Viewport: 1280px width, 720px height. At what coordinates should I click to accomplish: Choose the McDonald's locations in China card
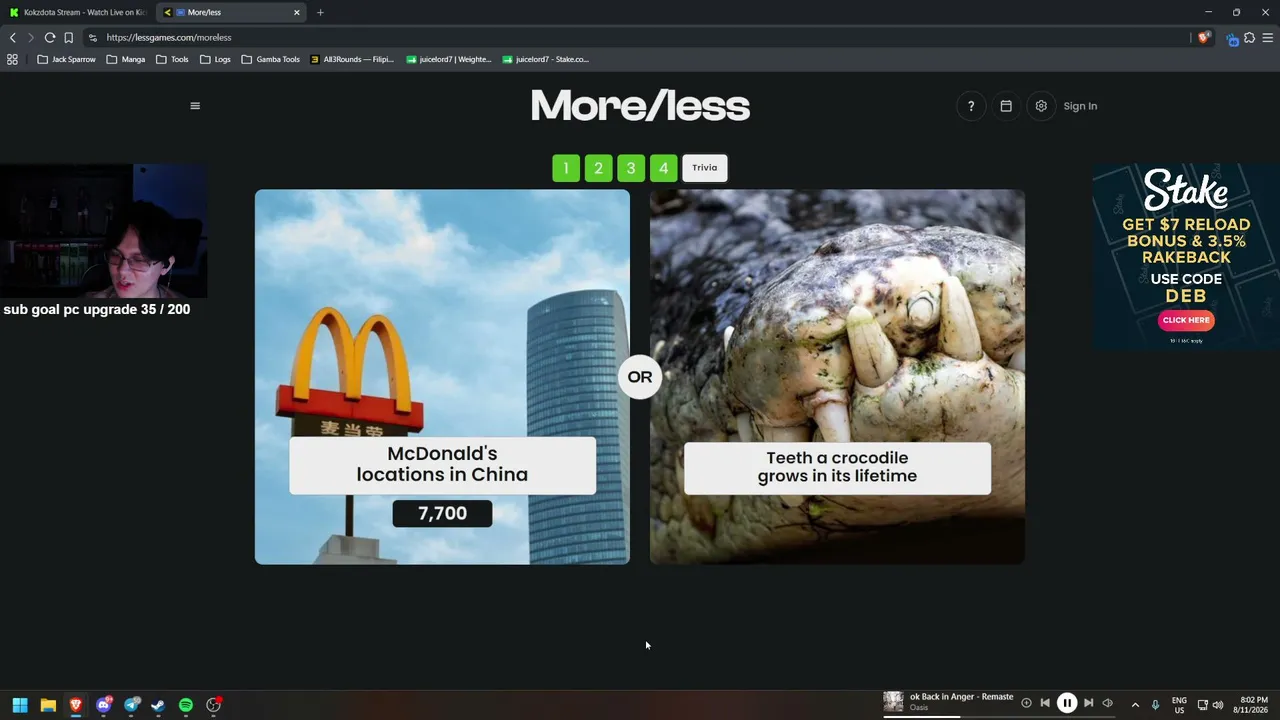(442, 377)
